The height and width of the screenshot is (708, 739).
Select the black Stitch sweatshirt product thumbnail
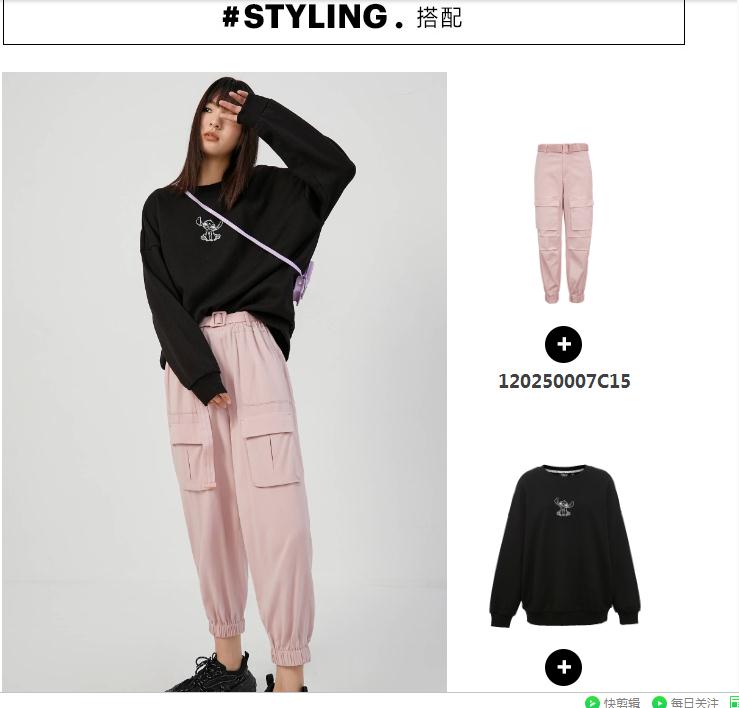pos(565,545)
